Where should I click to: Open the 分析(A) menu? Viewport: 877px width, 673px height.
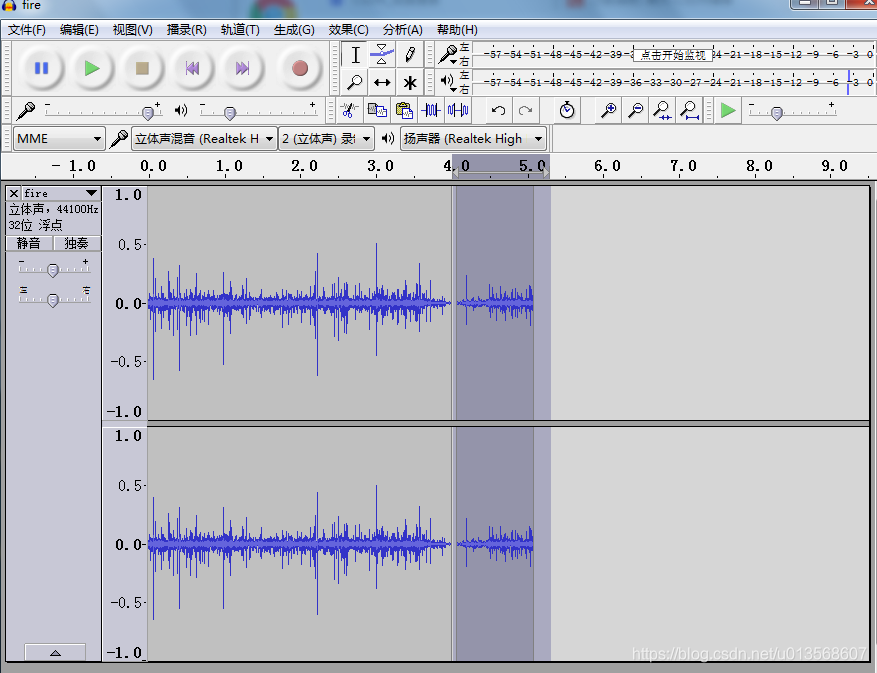coord(402,30)
